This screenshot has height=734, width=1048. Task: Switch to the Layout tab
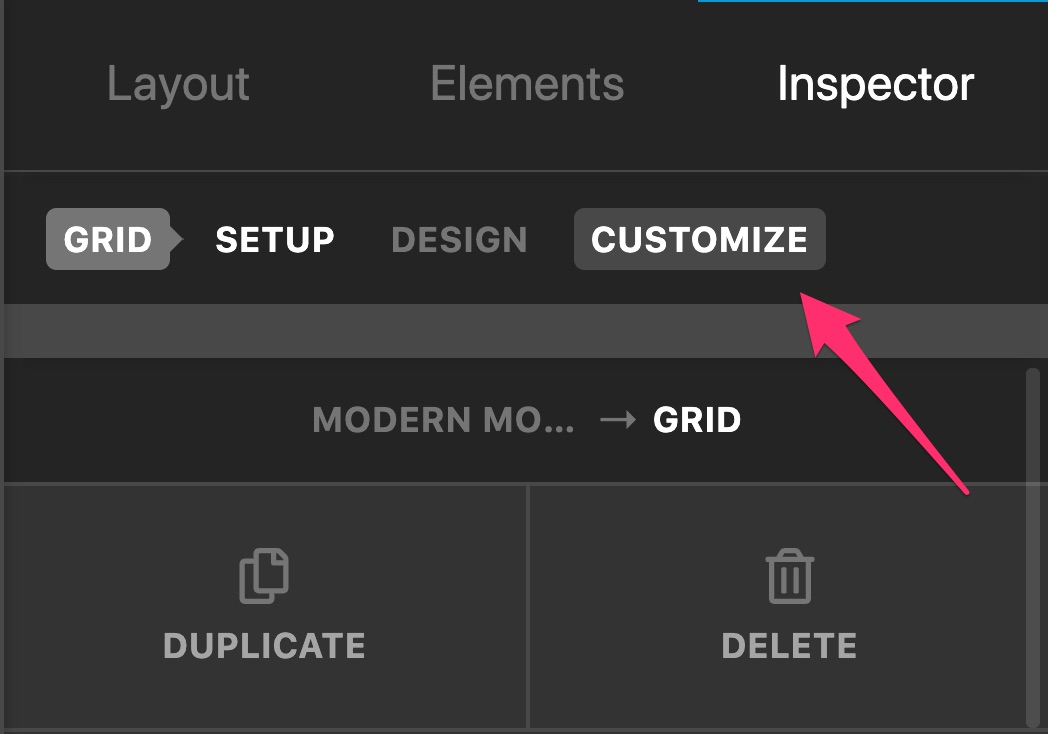point(178,84)
